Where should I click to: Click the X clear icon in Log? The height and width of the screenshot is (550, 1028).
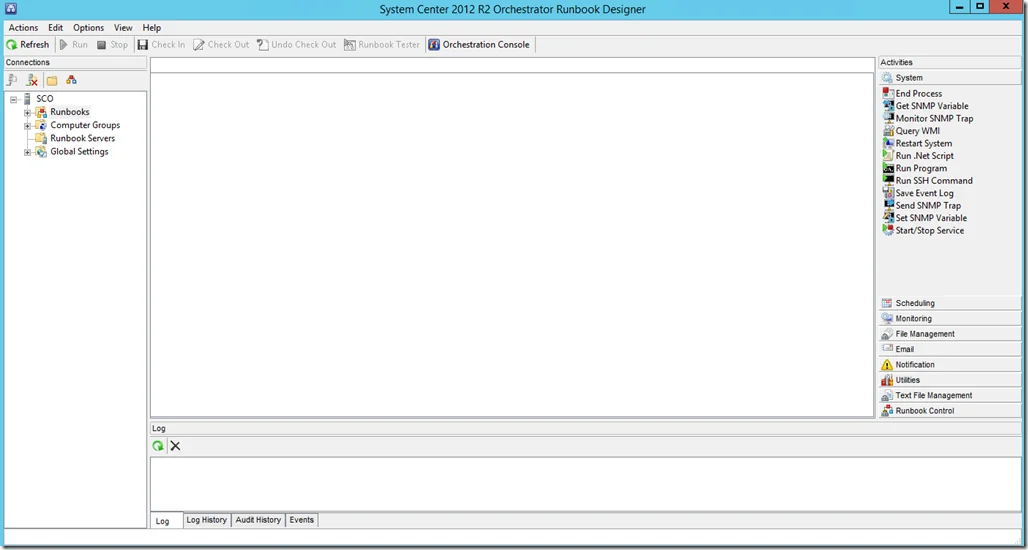175,446
